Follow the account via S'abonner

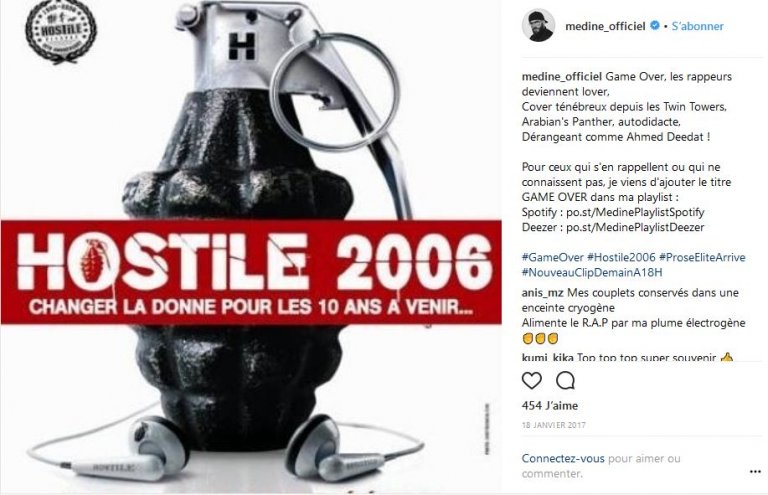[x=697, y=26]
